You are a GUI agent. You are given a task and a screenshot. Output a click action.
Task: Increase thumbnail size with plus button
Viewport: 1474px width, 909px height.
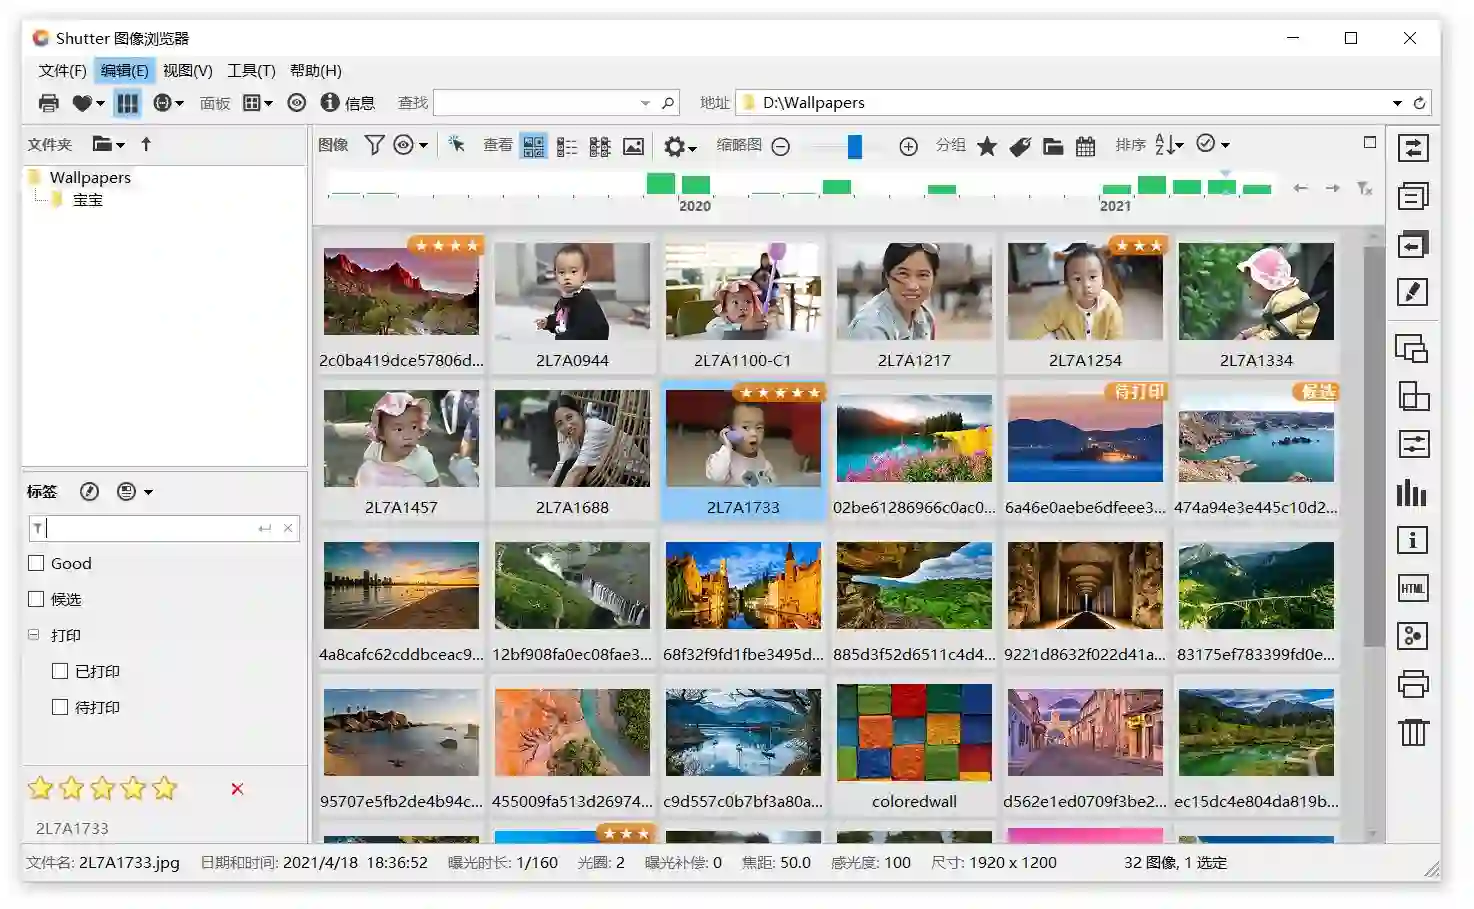[x=908, y=146]
